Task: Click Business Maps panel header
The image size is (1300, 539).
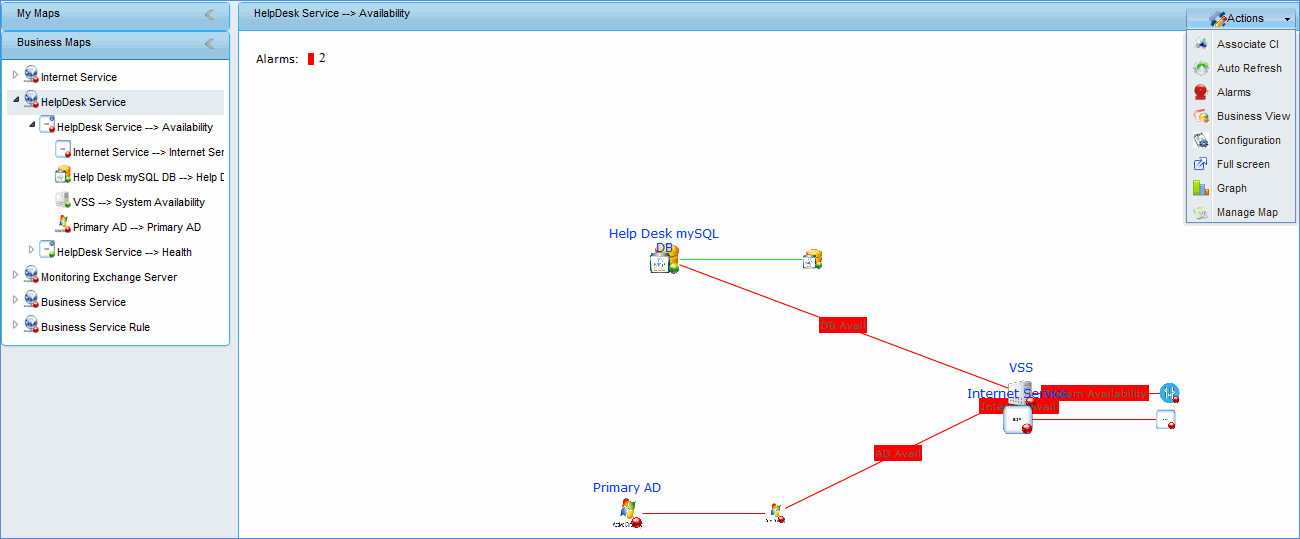Action: click(116, 44)
